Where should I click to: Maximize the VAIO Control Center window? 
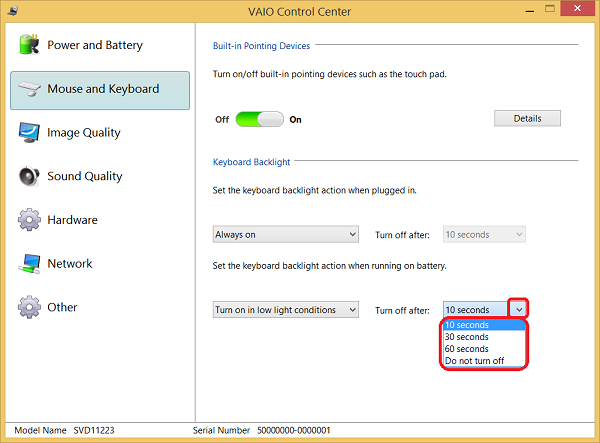(x=550, y=9)
